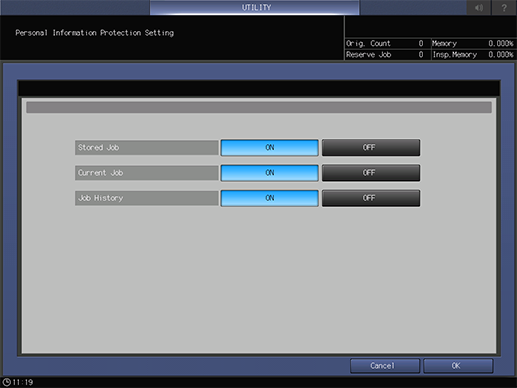
Task: Enable Job History protection ON
Action: coord(269,198)
